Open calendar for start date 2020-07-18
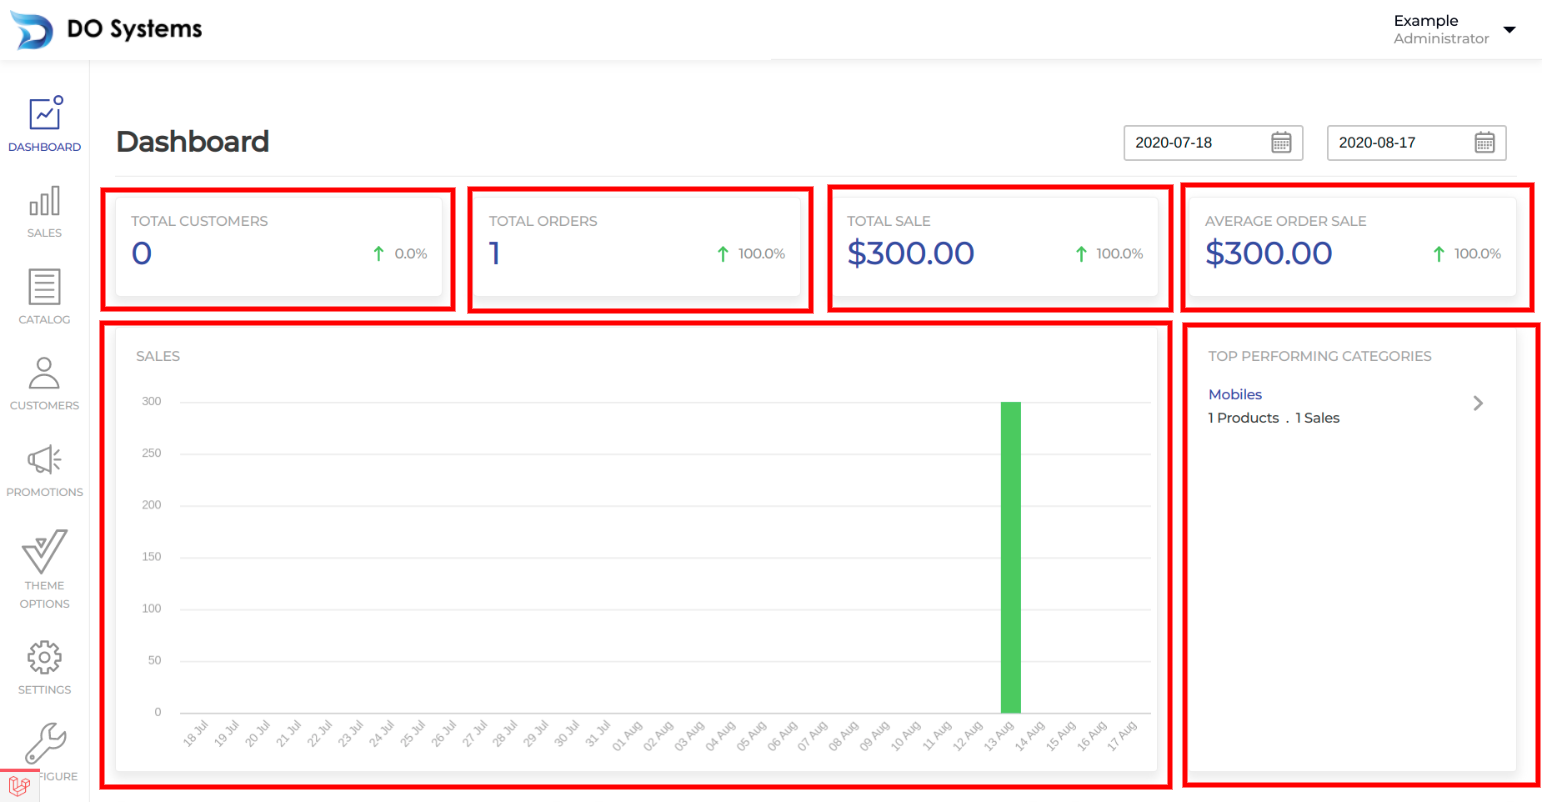 1281,143
